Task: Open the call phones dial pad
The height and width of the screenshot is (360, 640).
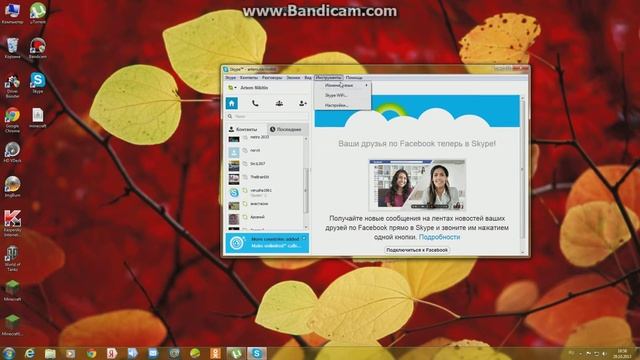Action: [x=255, y=103]
